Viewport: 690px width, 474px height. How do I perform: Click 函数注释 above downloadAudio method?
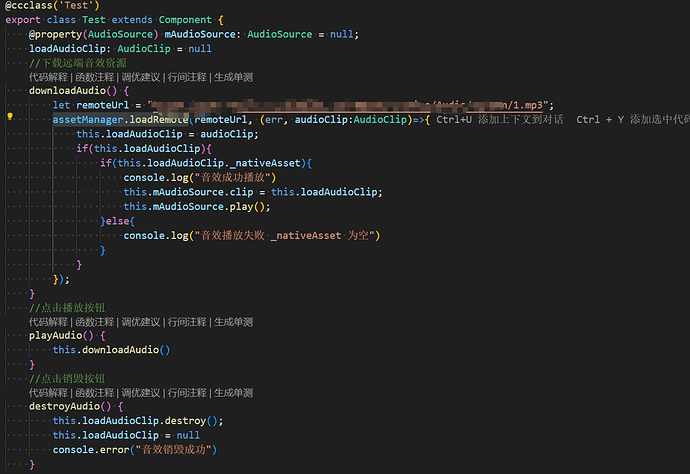pyautogui.click(x=95, y=77)
